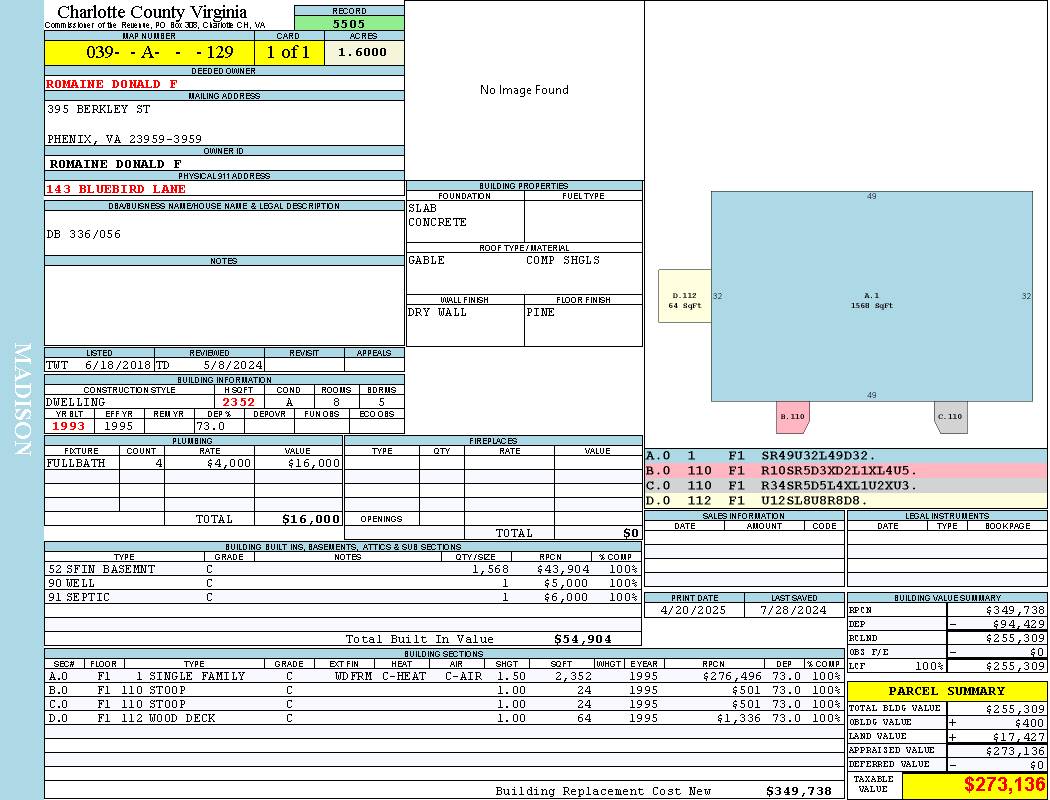This screenshot has width=1050, height=800.
Task: Click plumbing total $16,000 in bold
Action: pyautogui.click(x=311, y=519)
